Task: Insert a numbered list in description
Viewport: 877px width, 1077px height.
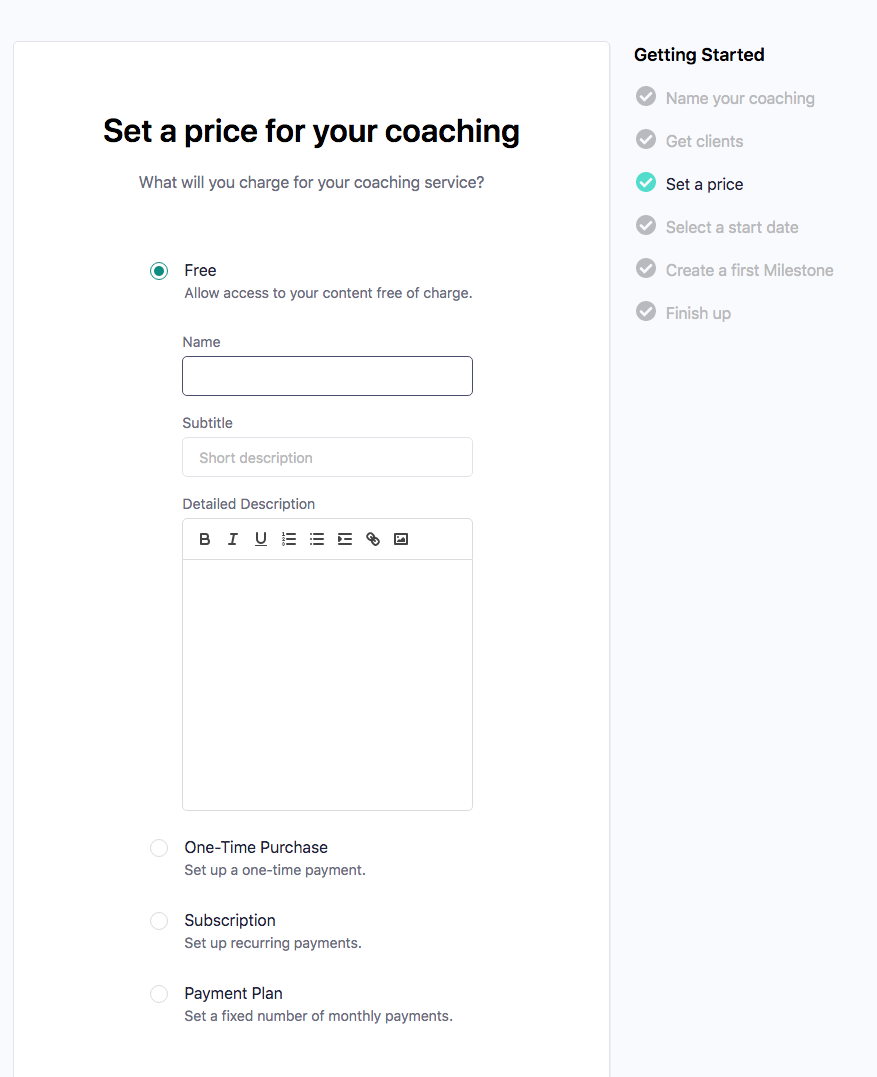Action: (289, 539)
